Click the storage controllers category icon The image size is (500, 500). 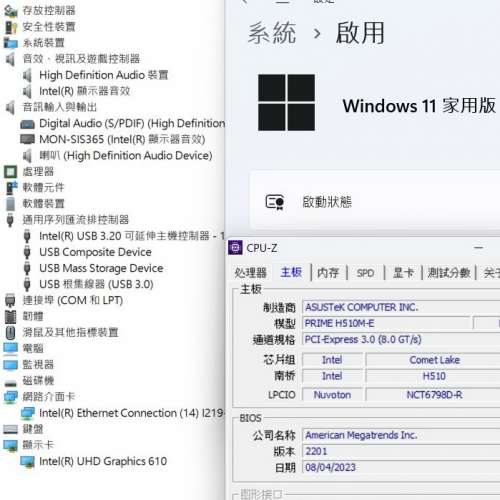[x=11, y=11]
